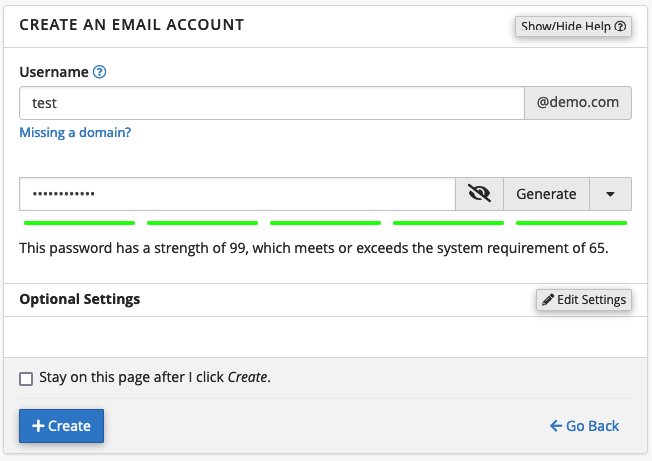Click the last green password strength bar

(571, 222)
